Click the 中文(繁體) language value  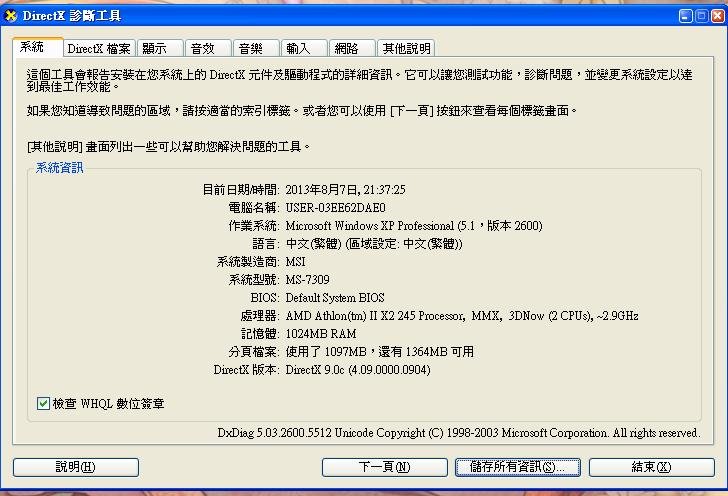tap(374, 244)
